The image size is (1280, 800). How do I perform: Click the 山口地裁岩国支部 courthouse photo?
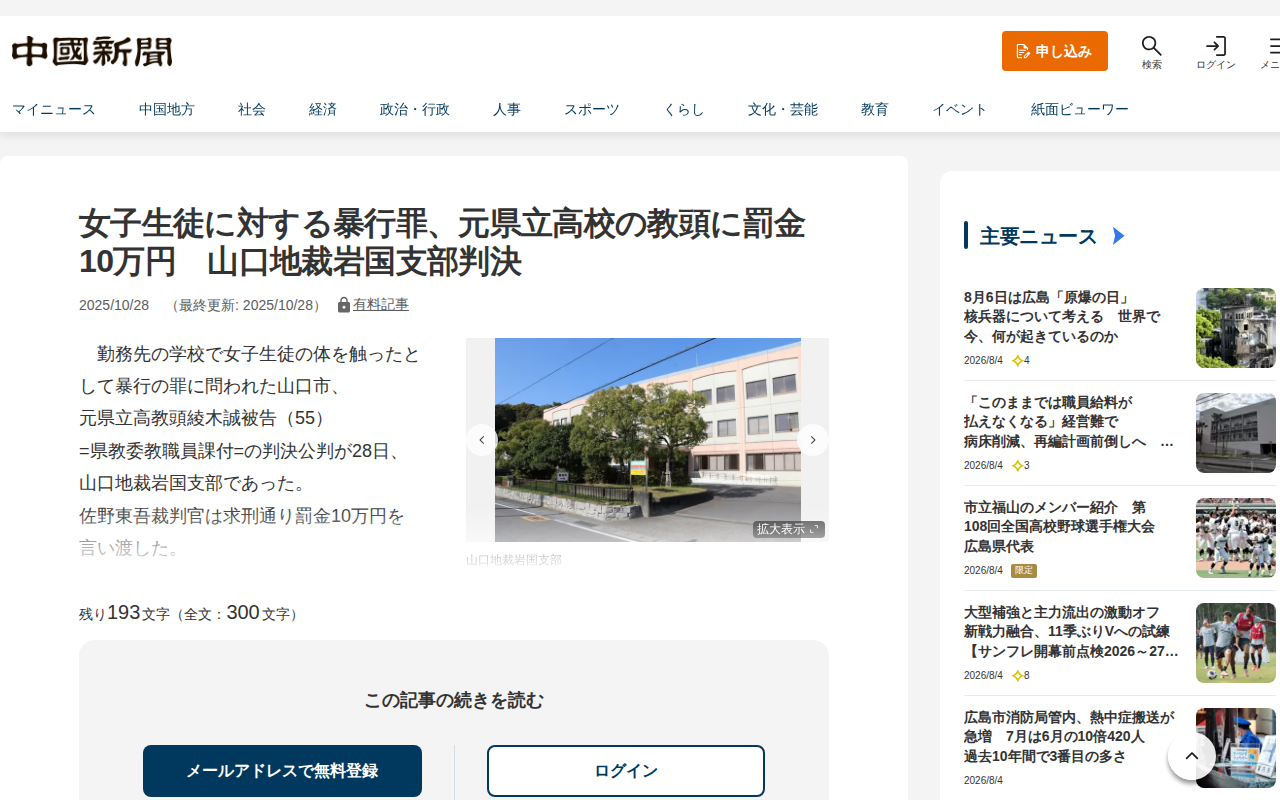tap(648, 440)
